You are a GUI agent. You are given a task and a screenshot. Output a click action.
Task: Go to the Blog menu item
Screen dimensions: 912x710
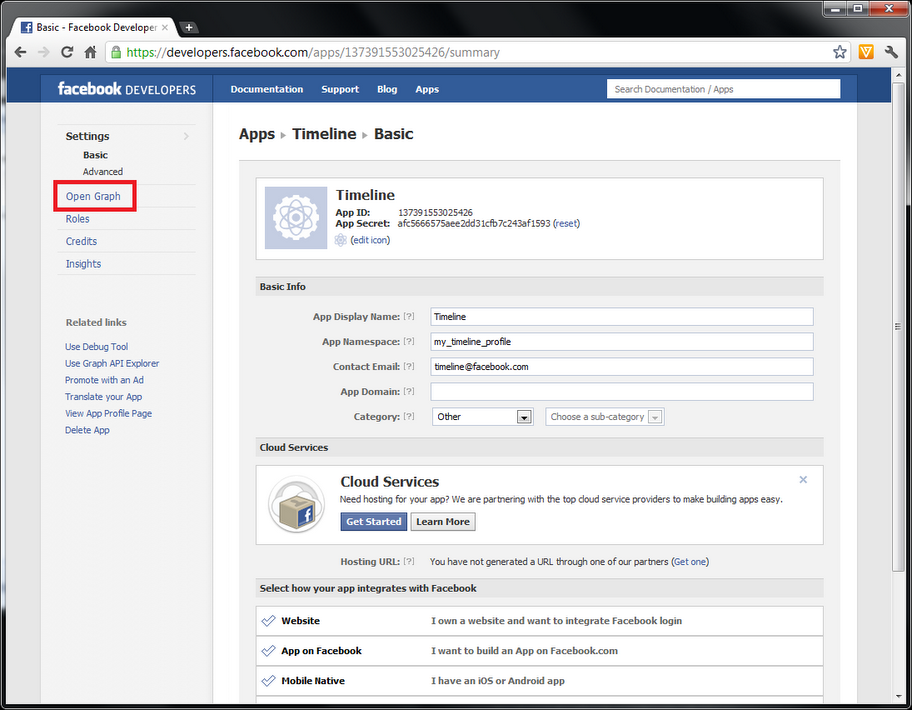(x=387, y=89)
